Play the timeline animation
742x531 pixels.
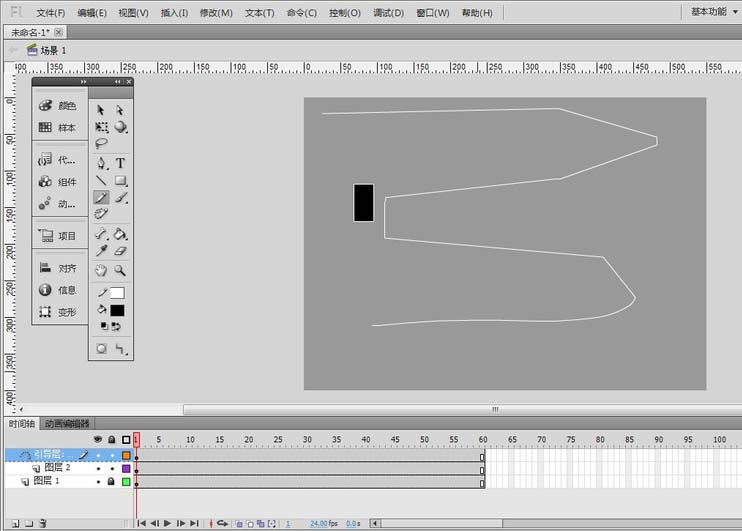click(x=167, y=523)
